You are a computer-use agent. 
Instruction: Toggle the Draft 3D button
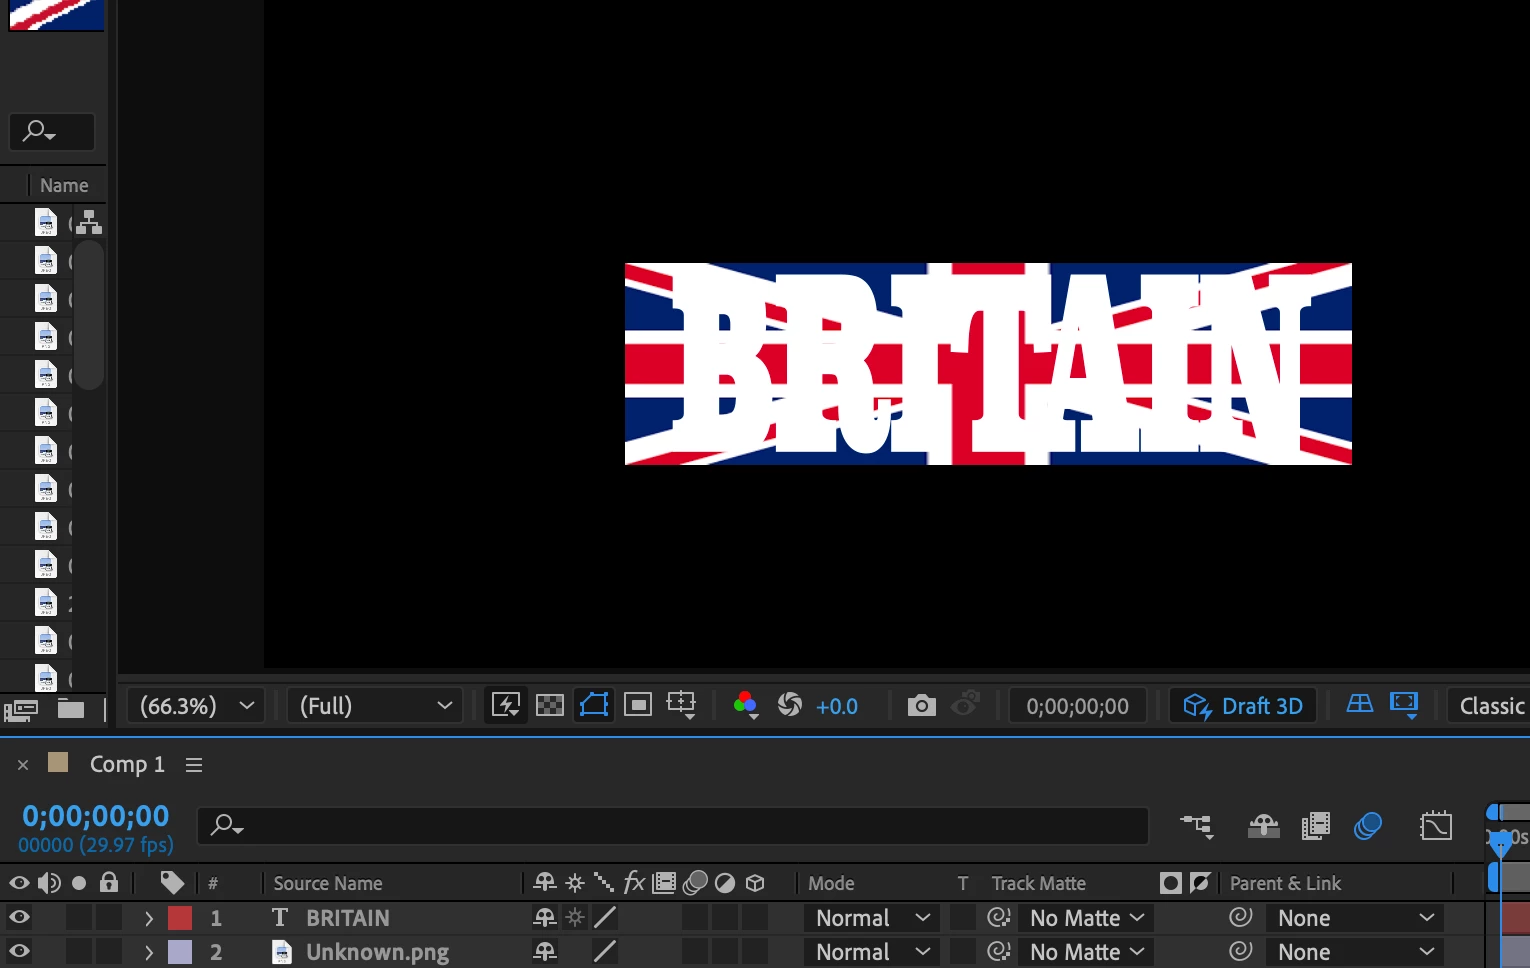click(1243, 706)
